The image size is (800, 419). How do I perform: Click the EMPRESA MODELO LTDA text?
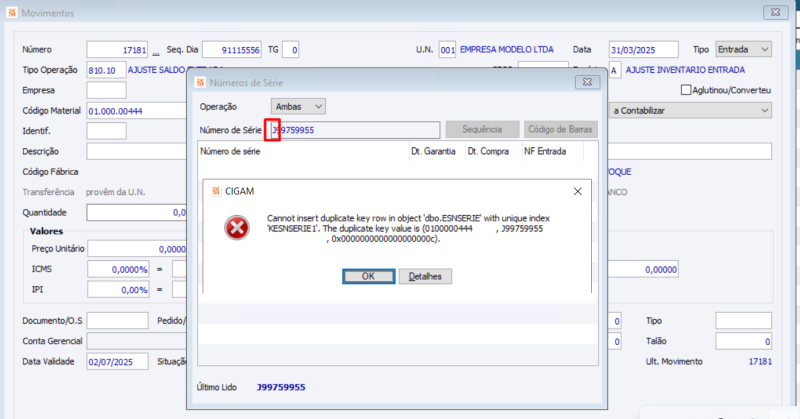pos(507,50)
